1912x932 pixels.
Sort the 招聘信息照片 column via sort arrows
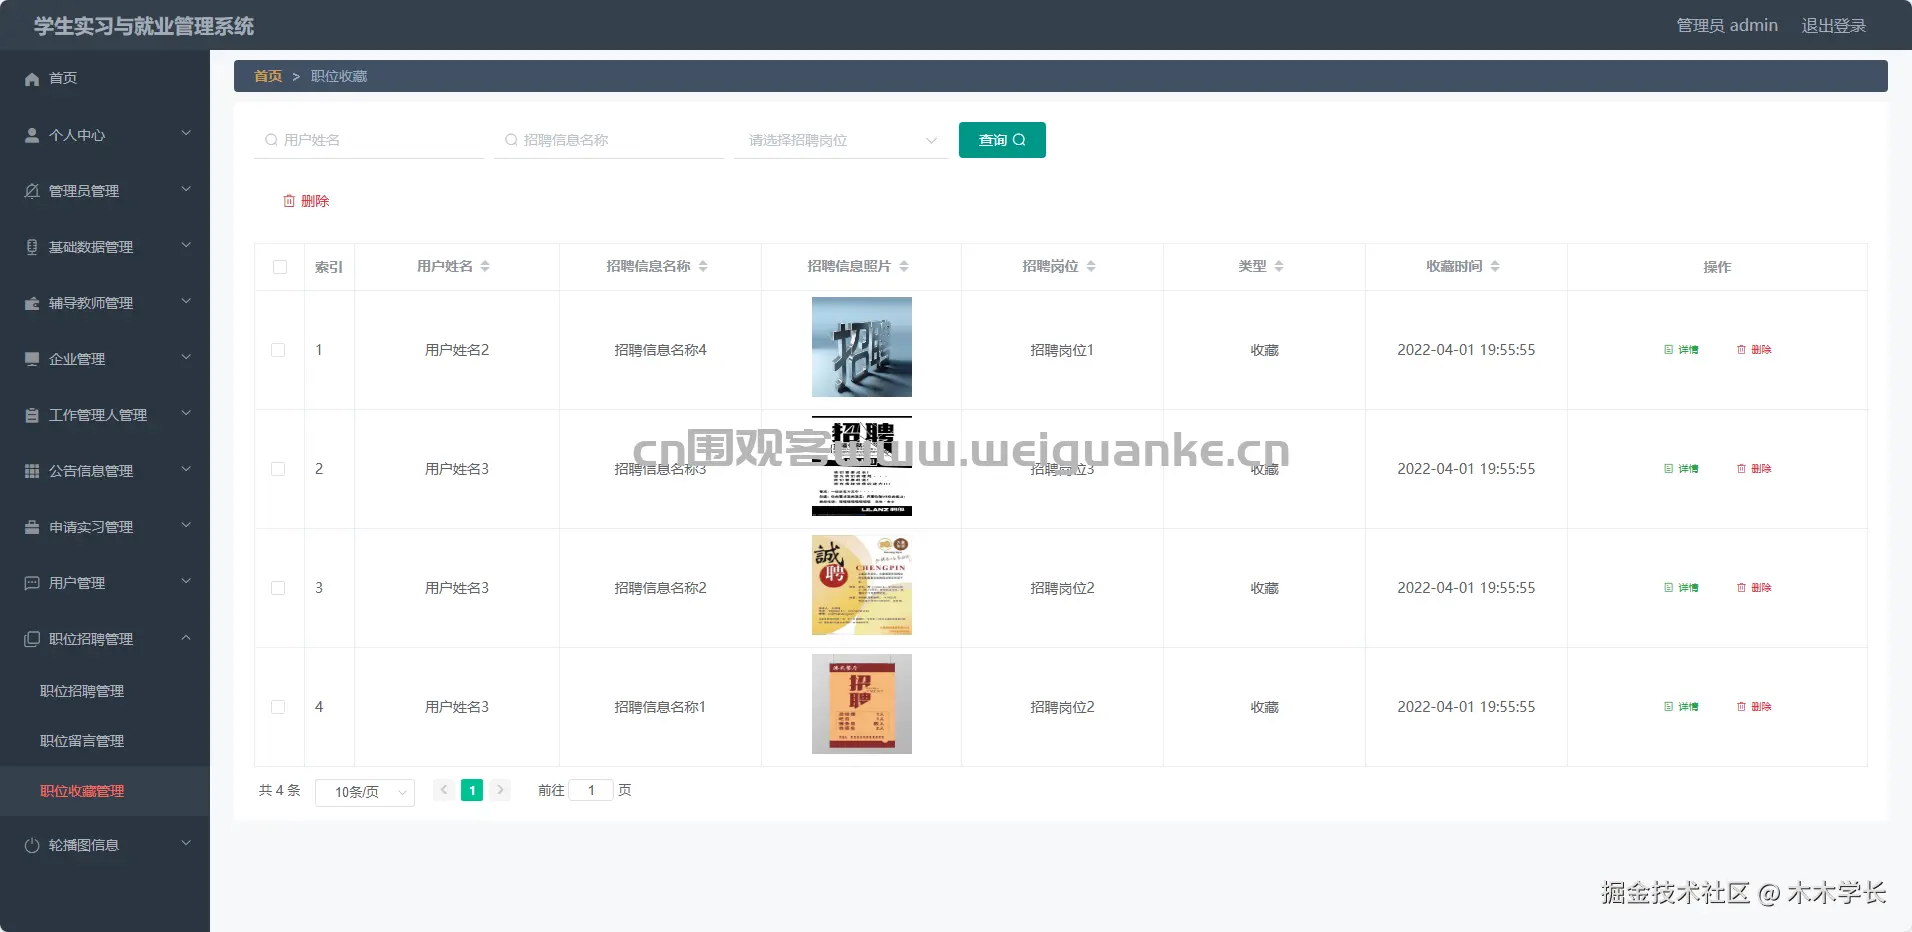[x=904, y=266]
